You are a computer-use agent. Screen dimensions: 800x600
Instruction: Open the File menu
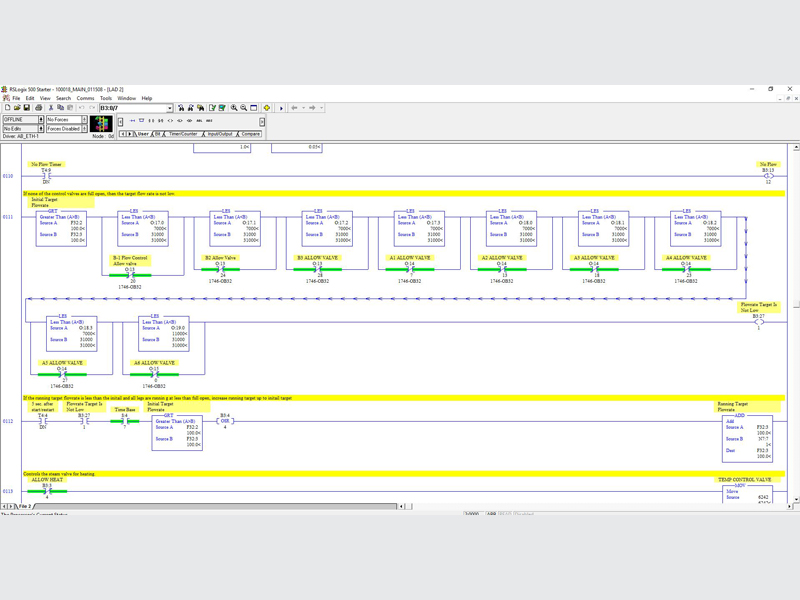coord(16,98)
